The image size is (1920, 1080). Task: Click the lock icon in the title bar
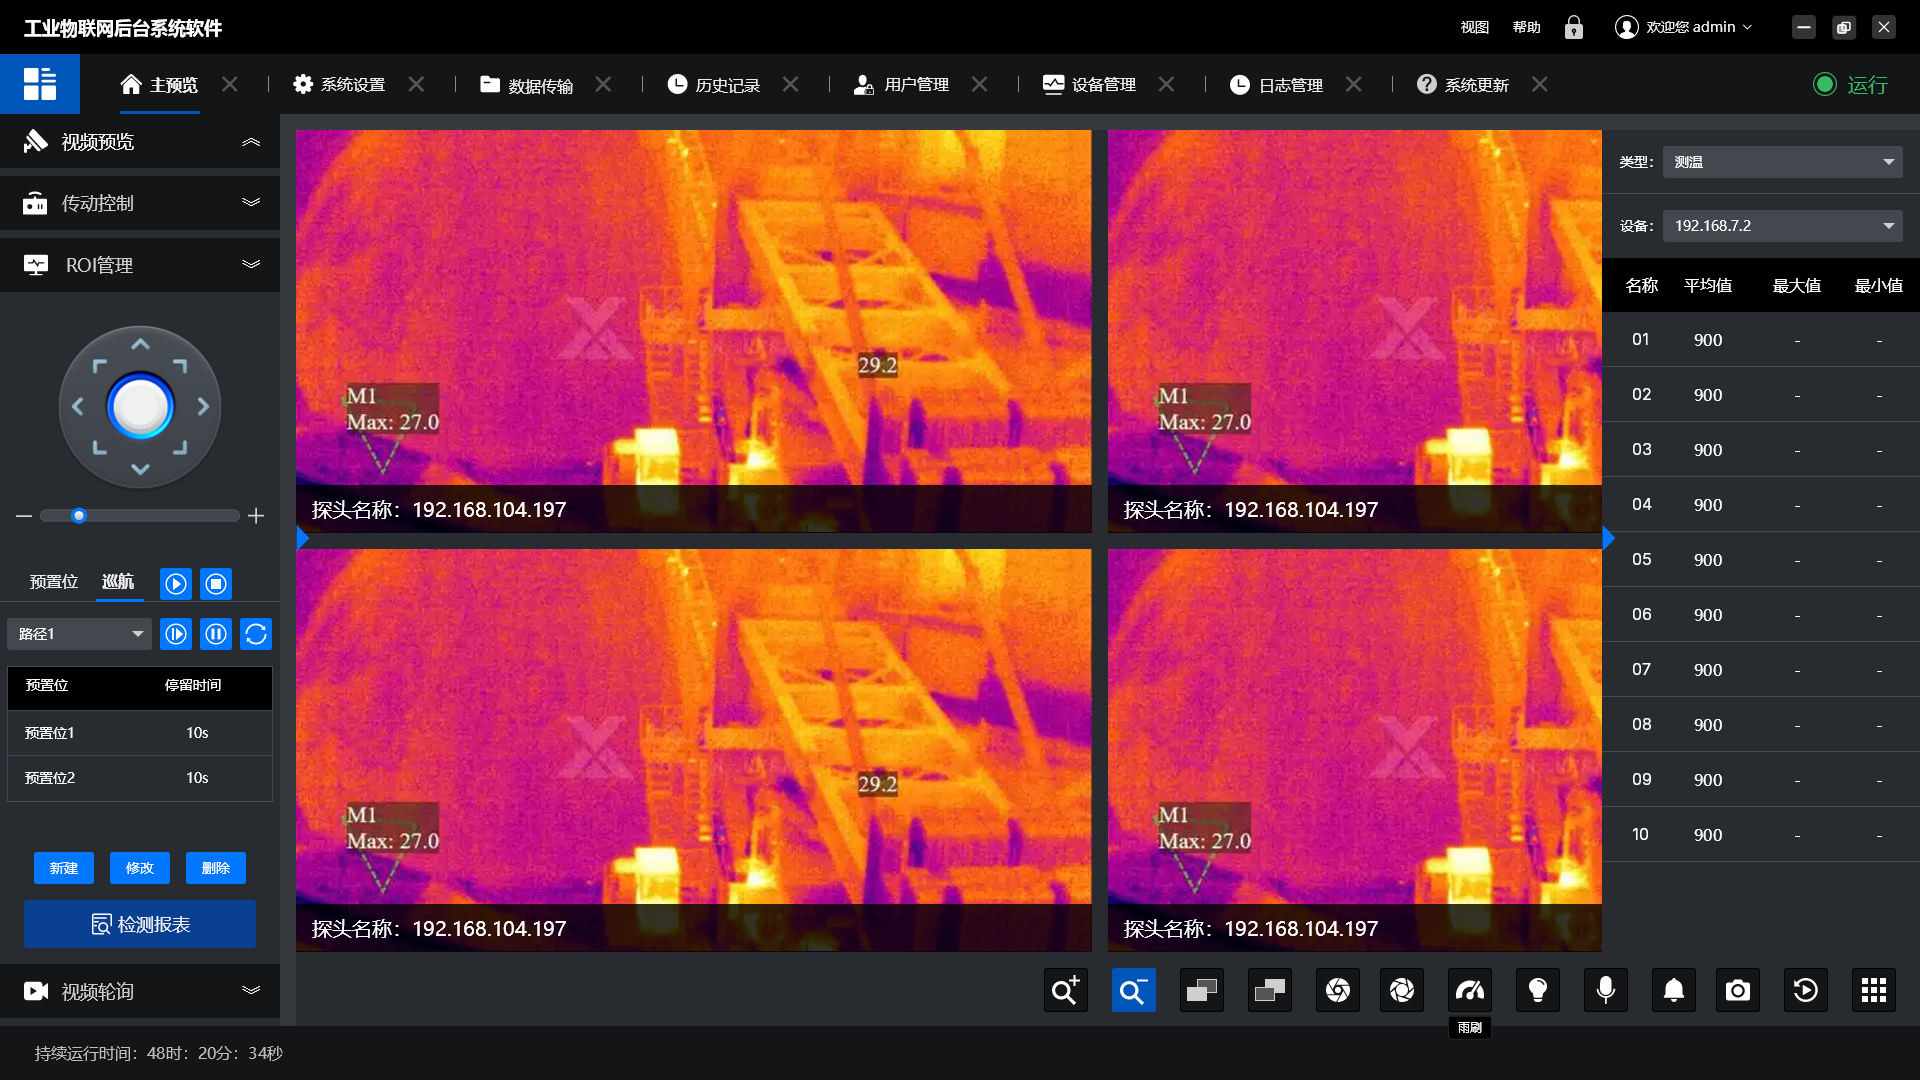coord(1573,27)
